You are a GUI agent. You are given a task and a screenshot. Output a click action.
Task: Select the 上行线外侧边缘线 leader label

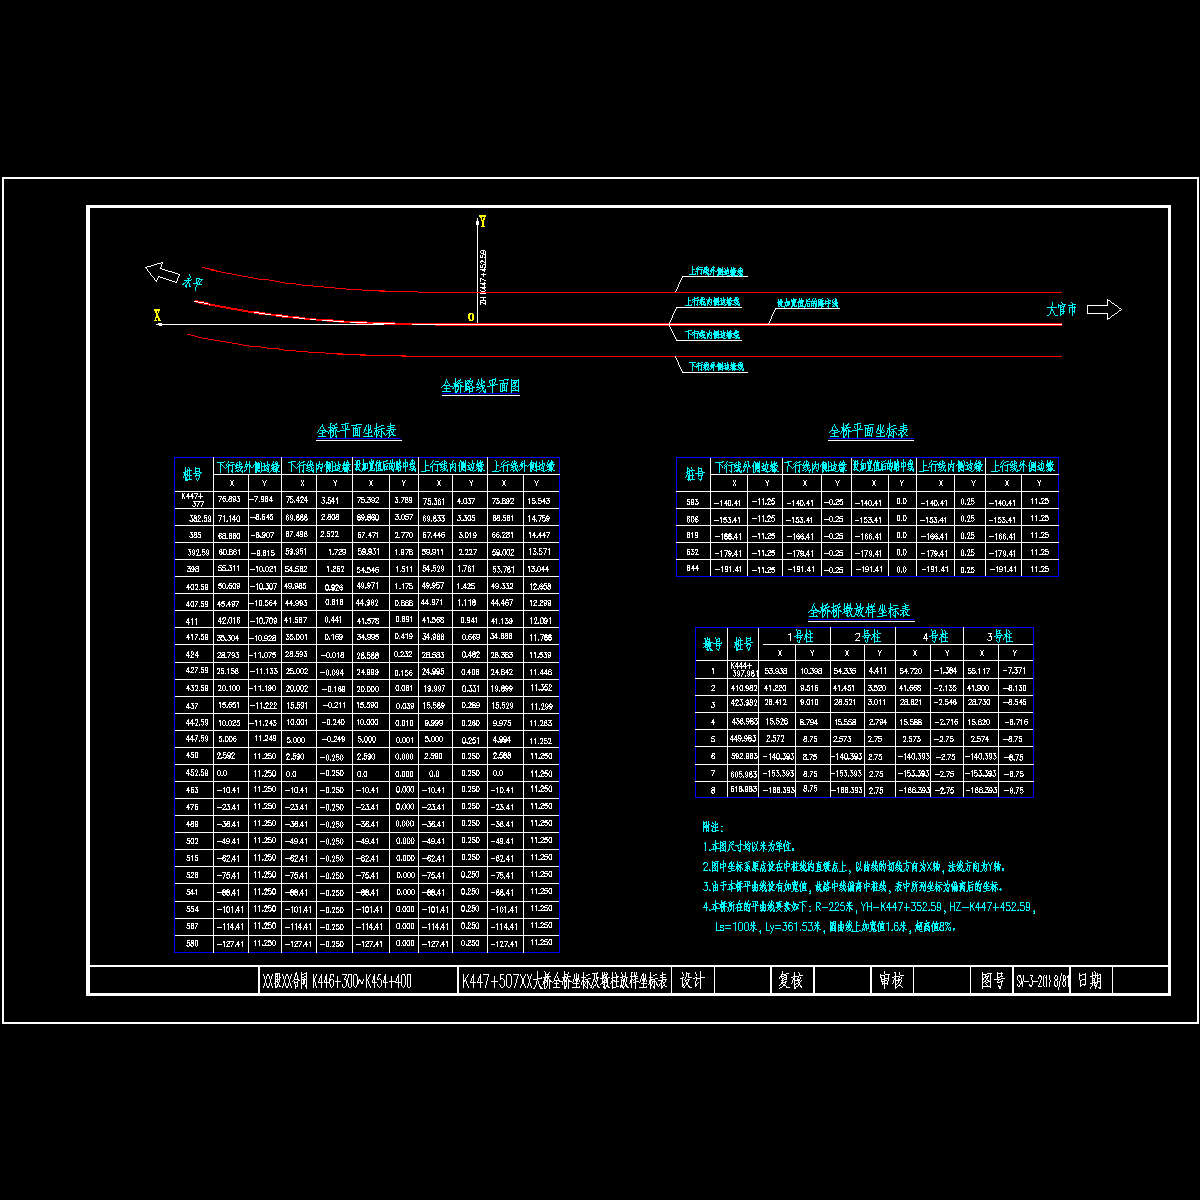point(718,271)
